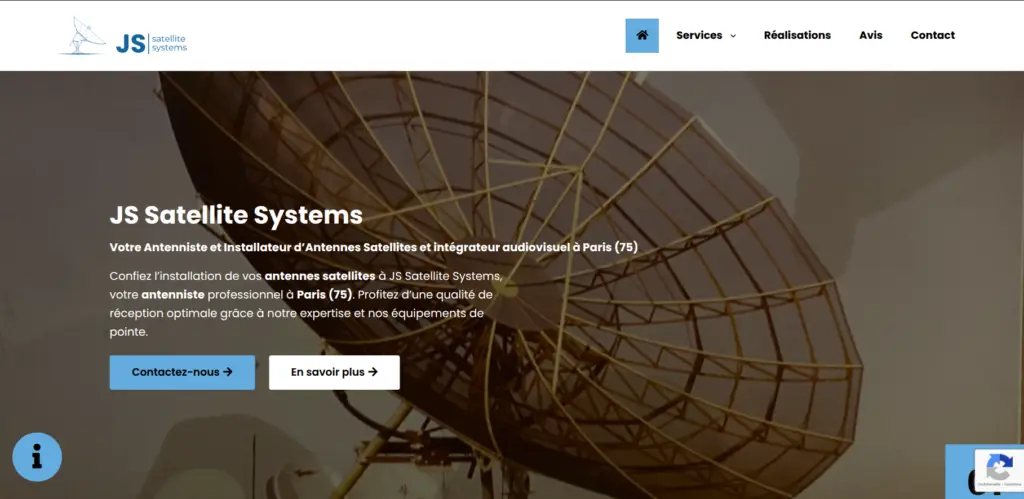
Task: Go to home via house icon
Action: coord(642,35)
